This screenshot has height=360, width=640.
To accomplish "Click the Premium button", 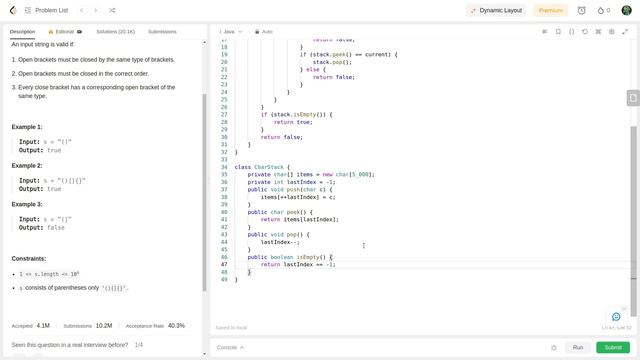I will click(x=551, y=10).
